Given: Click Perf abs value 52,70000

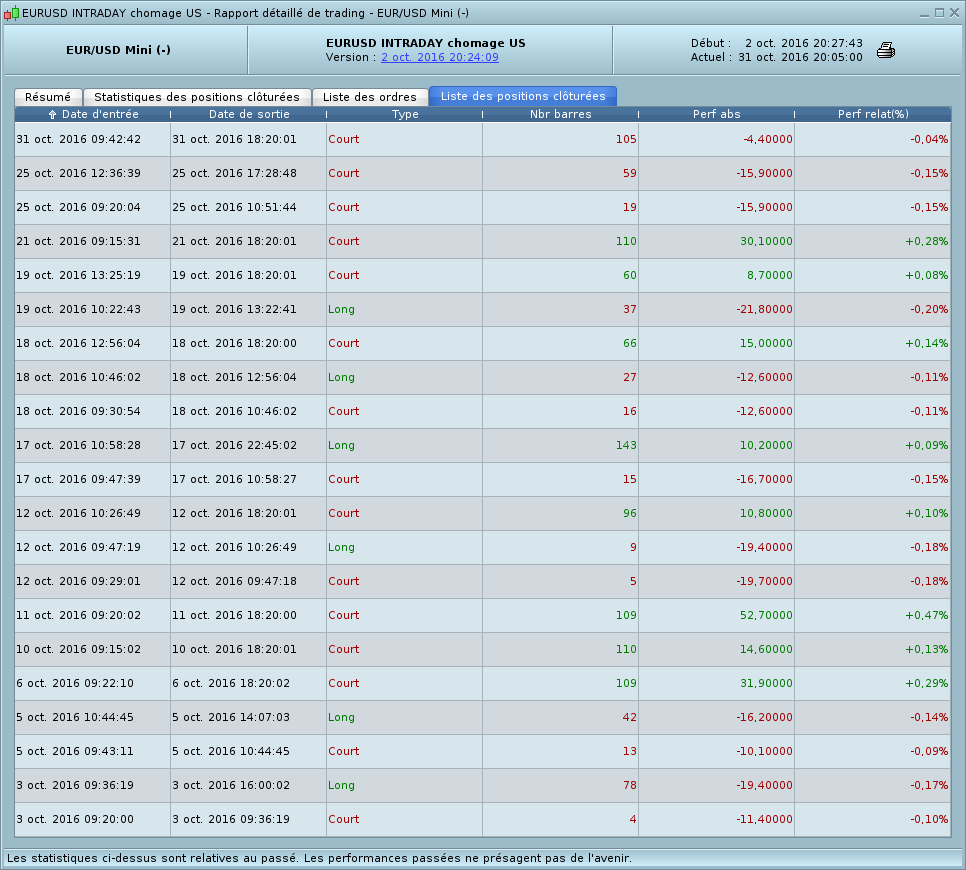Looking at the screenshot, I should coord(766,615).
